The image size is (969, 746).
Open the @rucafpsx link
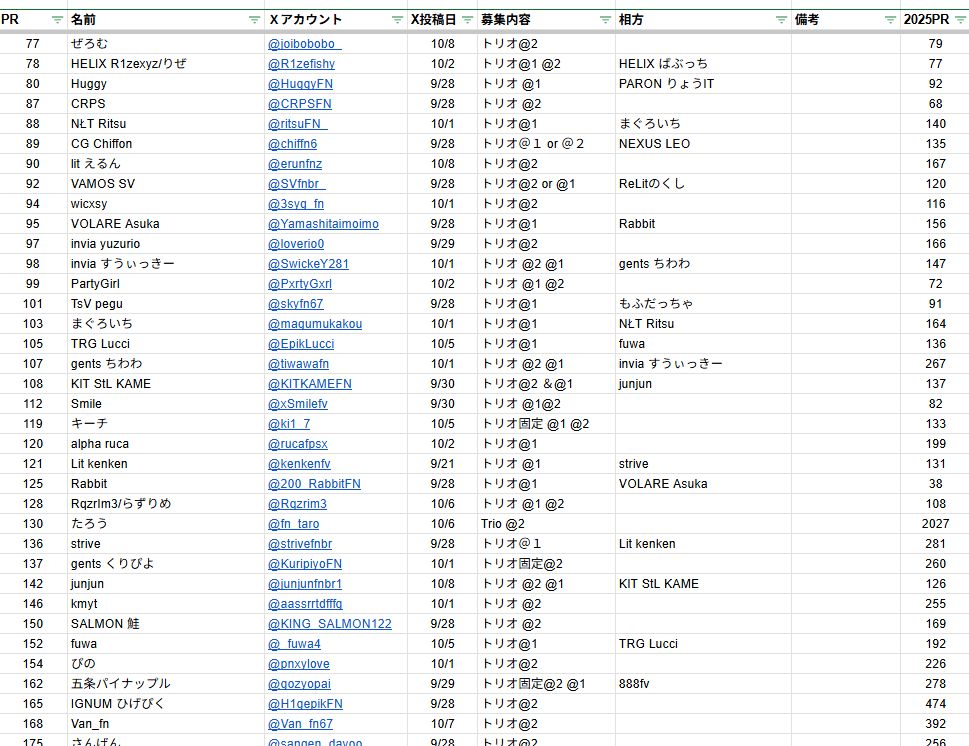point(297,444)
